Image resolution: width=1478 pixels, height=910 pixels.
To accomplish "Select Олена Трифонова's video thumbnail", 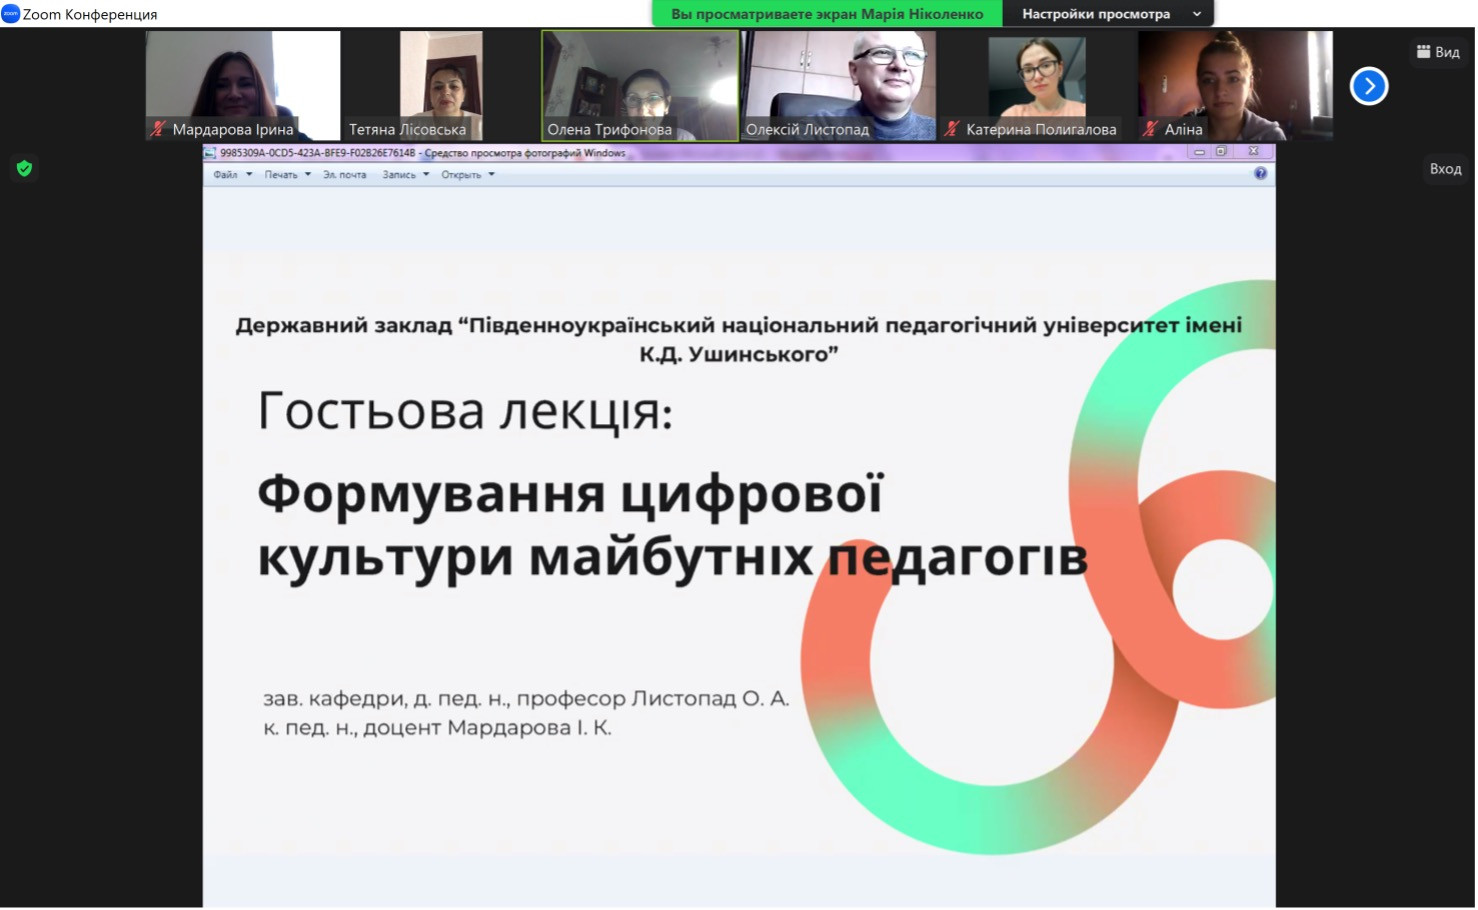I will pyautogui.click(x=640, y=85).
